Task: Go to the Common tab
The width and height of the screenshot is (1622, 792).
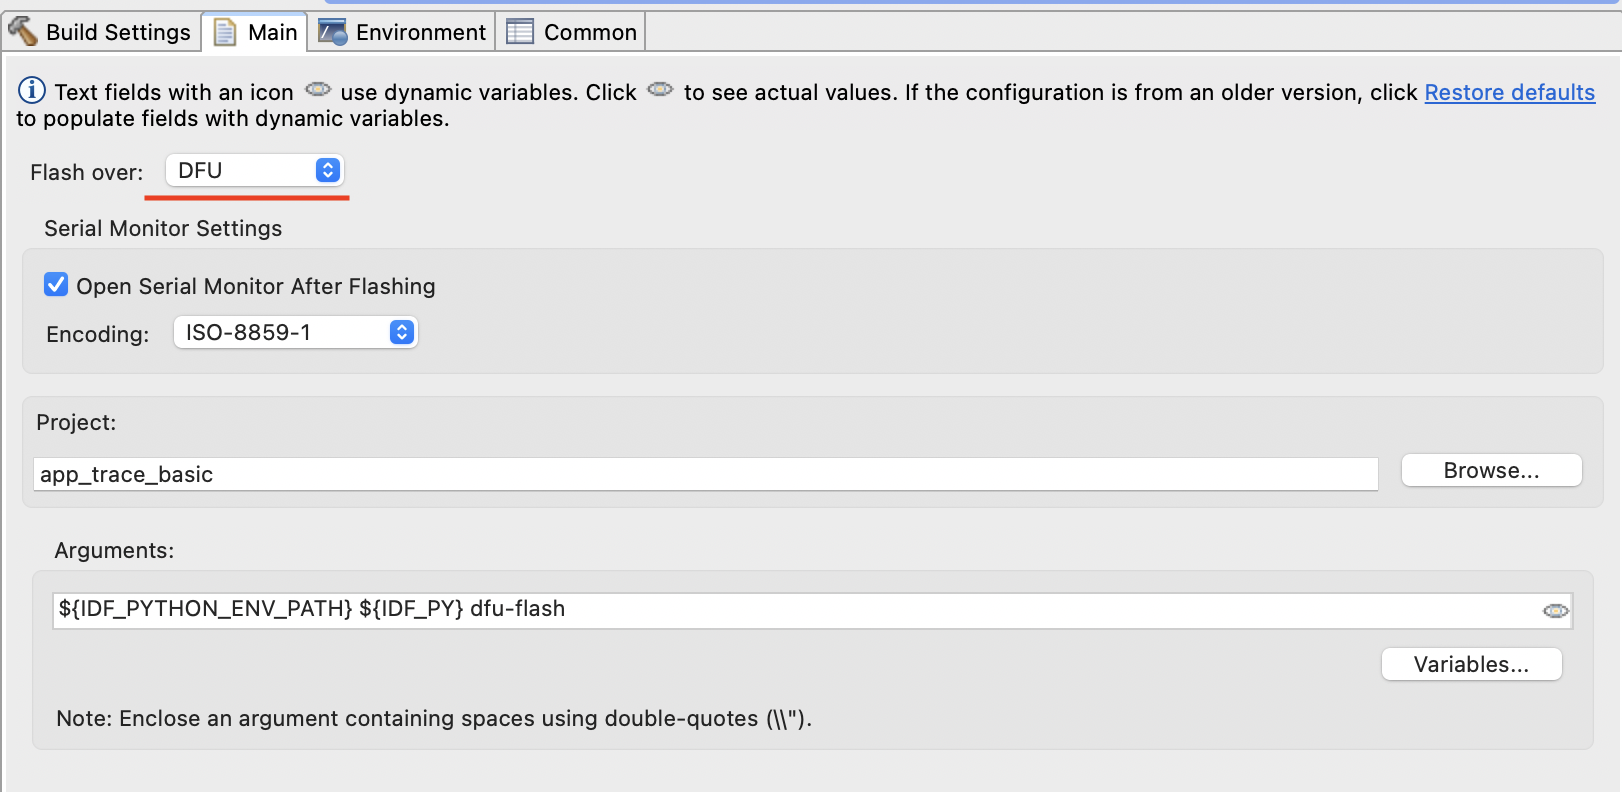Action: point(590,33)
